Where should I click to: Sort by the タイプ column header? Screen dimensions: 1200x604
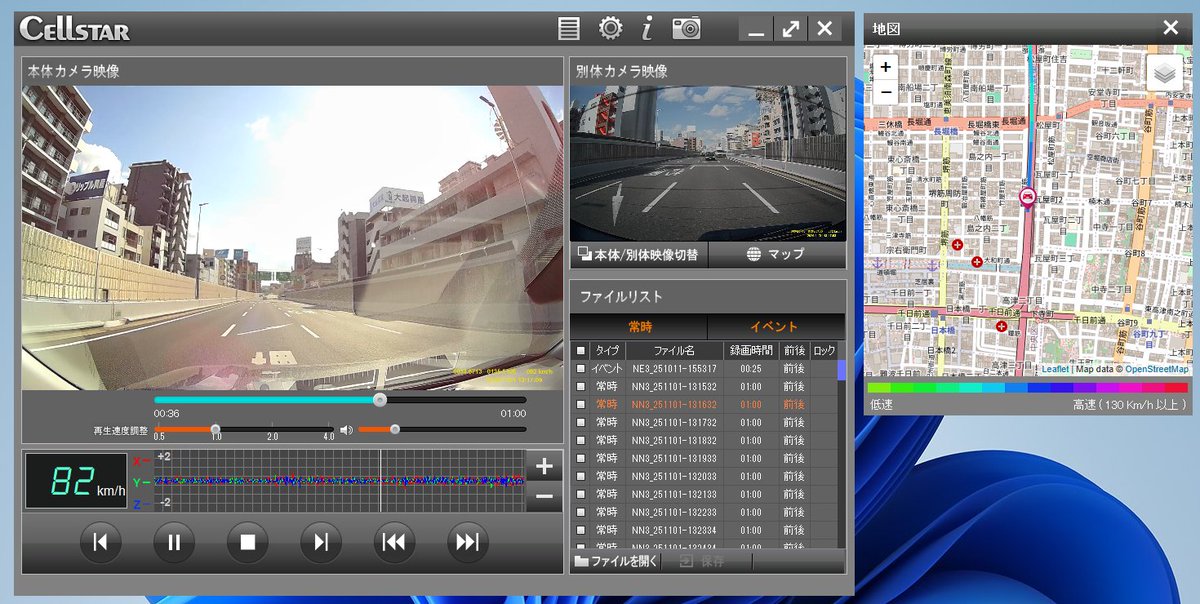(607, 351)
